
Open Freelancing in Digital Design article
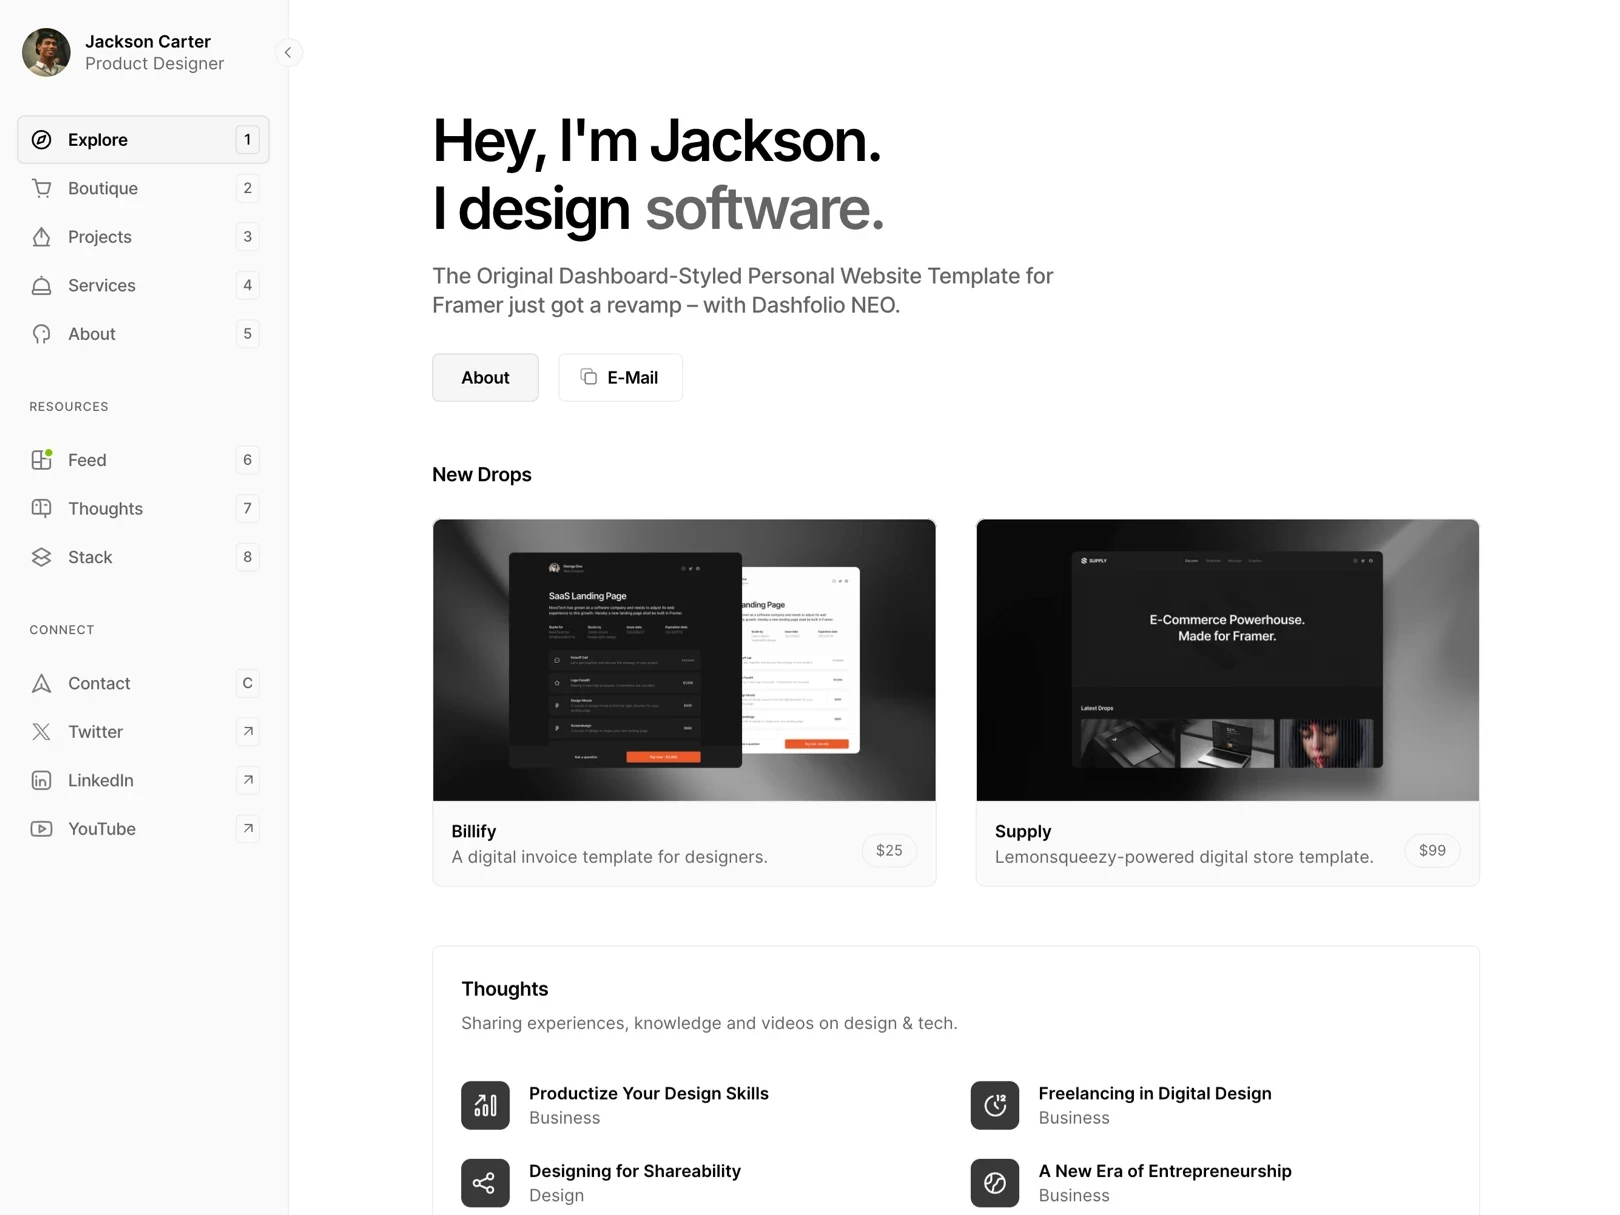tap(1154, 1094)
